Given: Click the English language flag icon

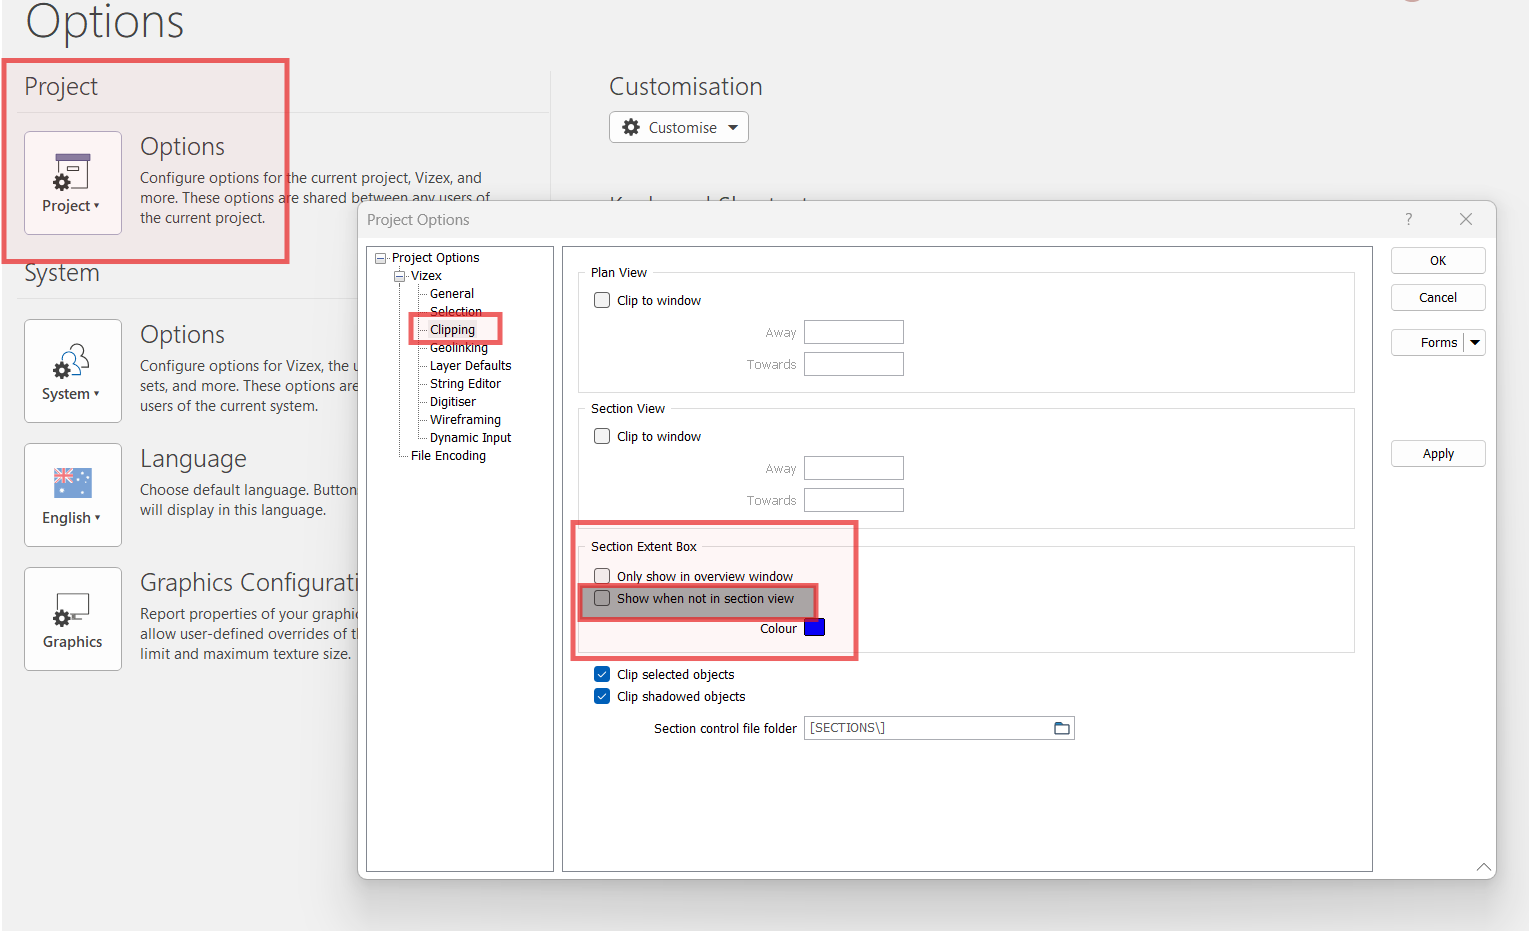Looking at the screenshot, I should (72, 484).
